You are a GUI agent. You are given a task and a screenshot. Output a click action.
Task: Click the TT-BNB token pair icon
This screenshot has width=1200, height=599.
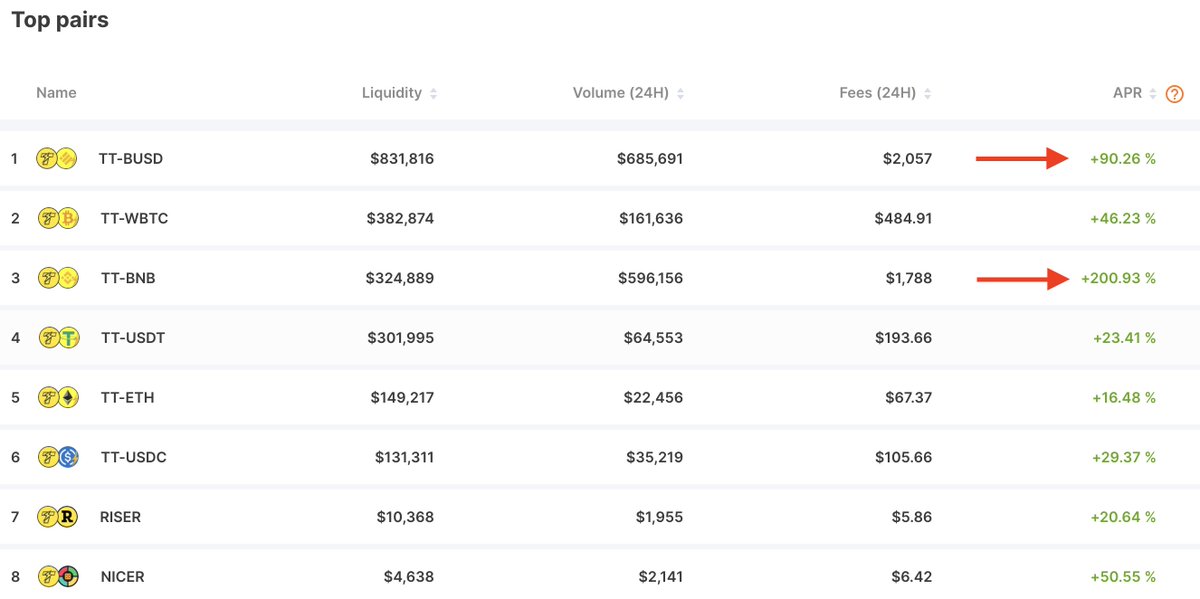point(58,278)
